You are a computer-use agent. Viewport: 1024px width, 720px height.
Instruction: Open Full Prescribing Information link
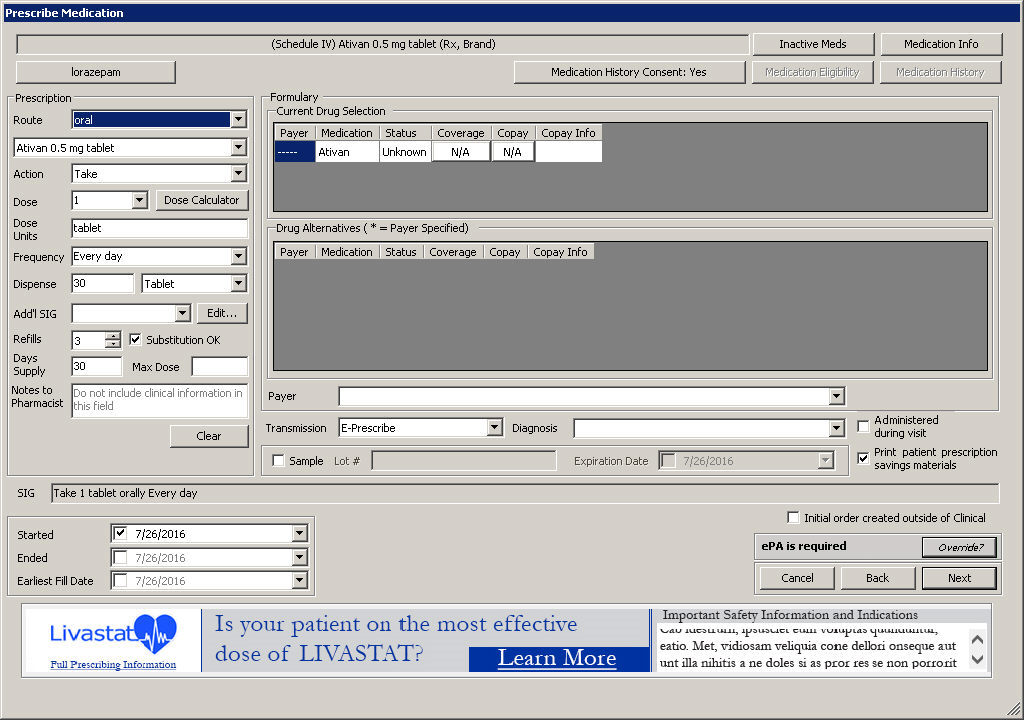click(113, 664)
